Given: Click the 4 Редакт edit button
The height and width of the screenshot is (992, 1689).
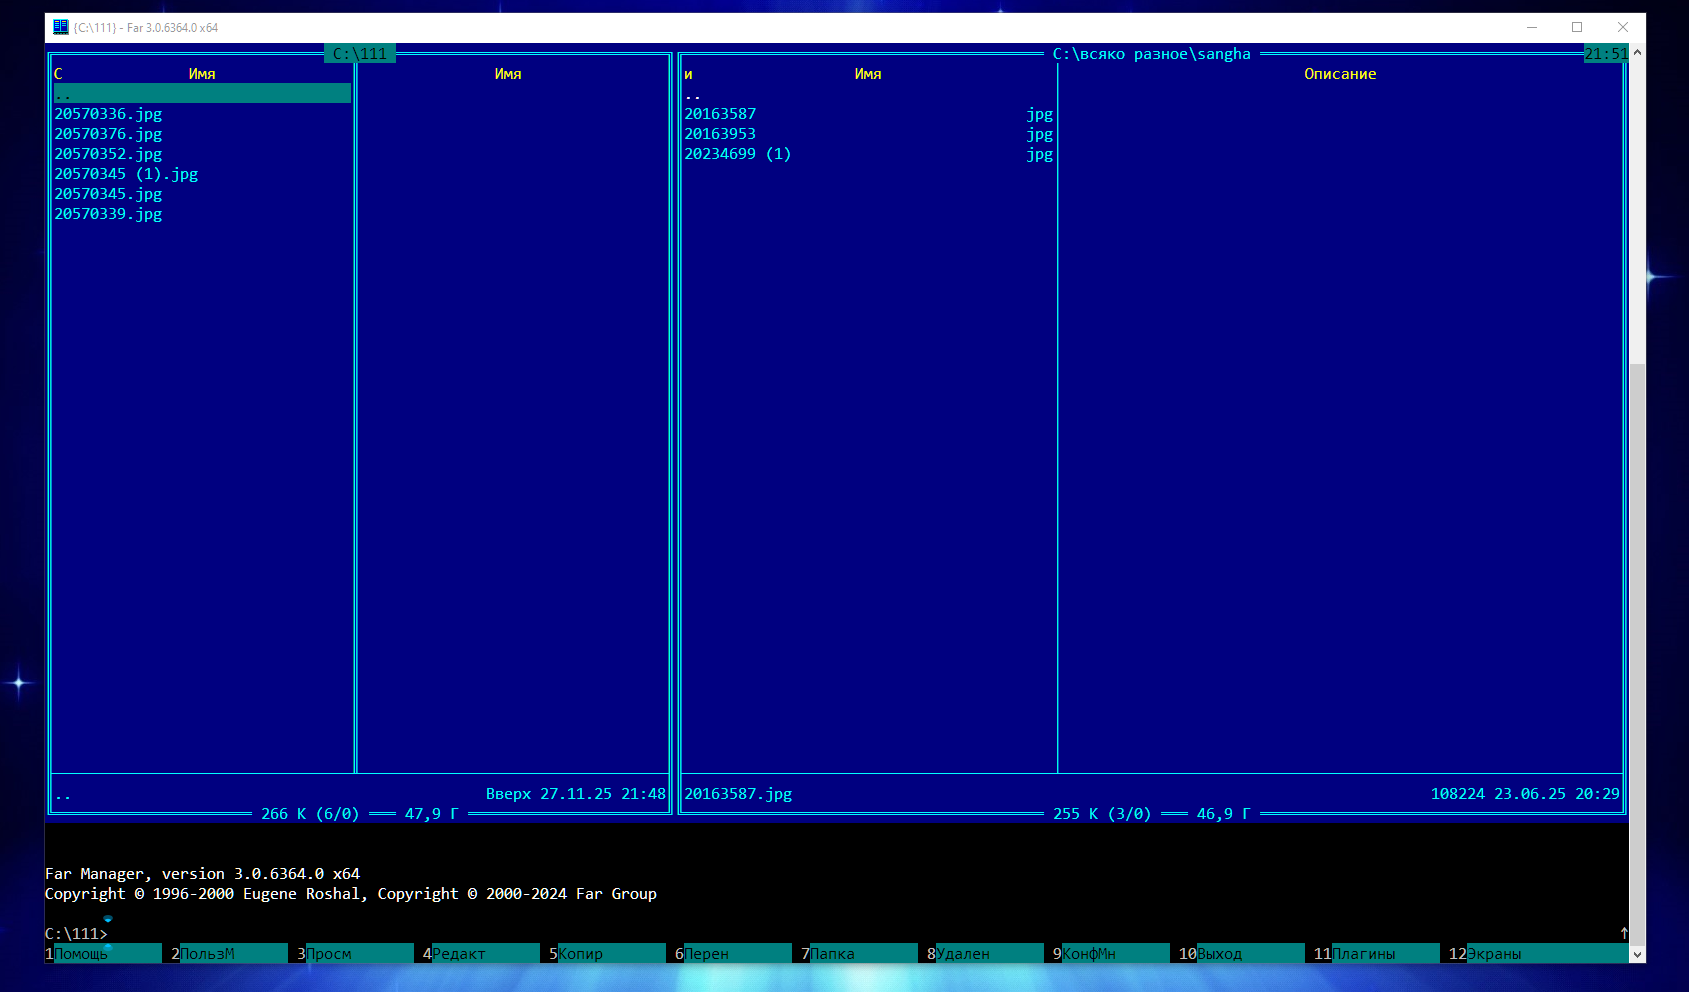Looking at the screenshot, I should (481, 954).
